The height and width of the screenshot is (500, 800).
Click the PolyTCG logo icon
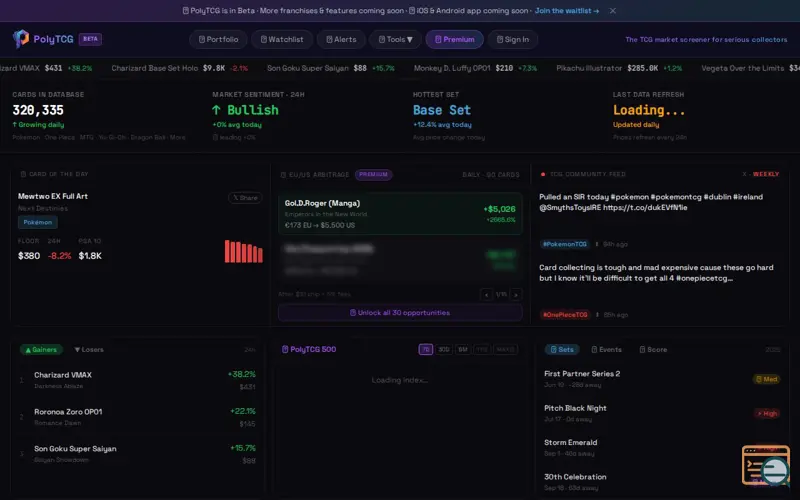tap(21, 39)
